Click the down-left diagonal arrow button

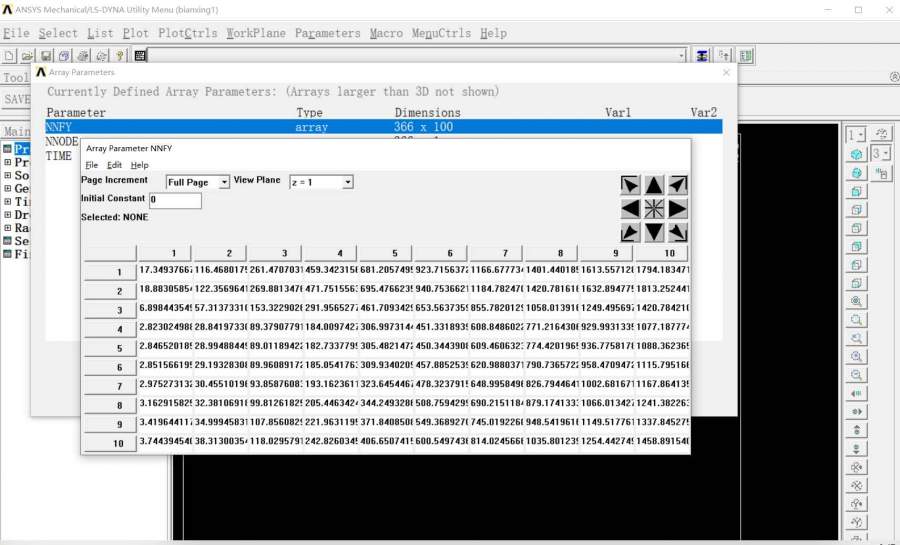pos(630,232)
